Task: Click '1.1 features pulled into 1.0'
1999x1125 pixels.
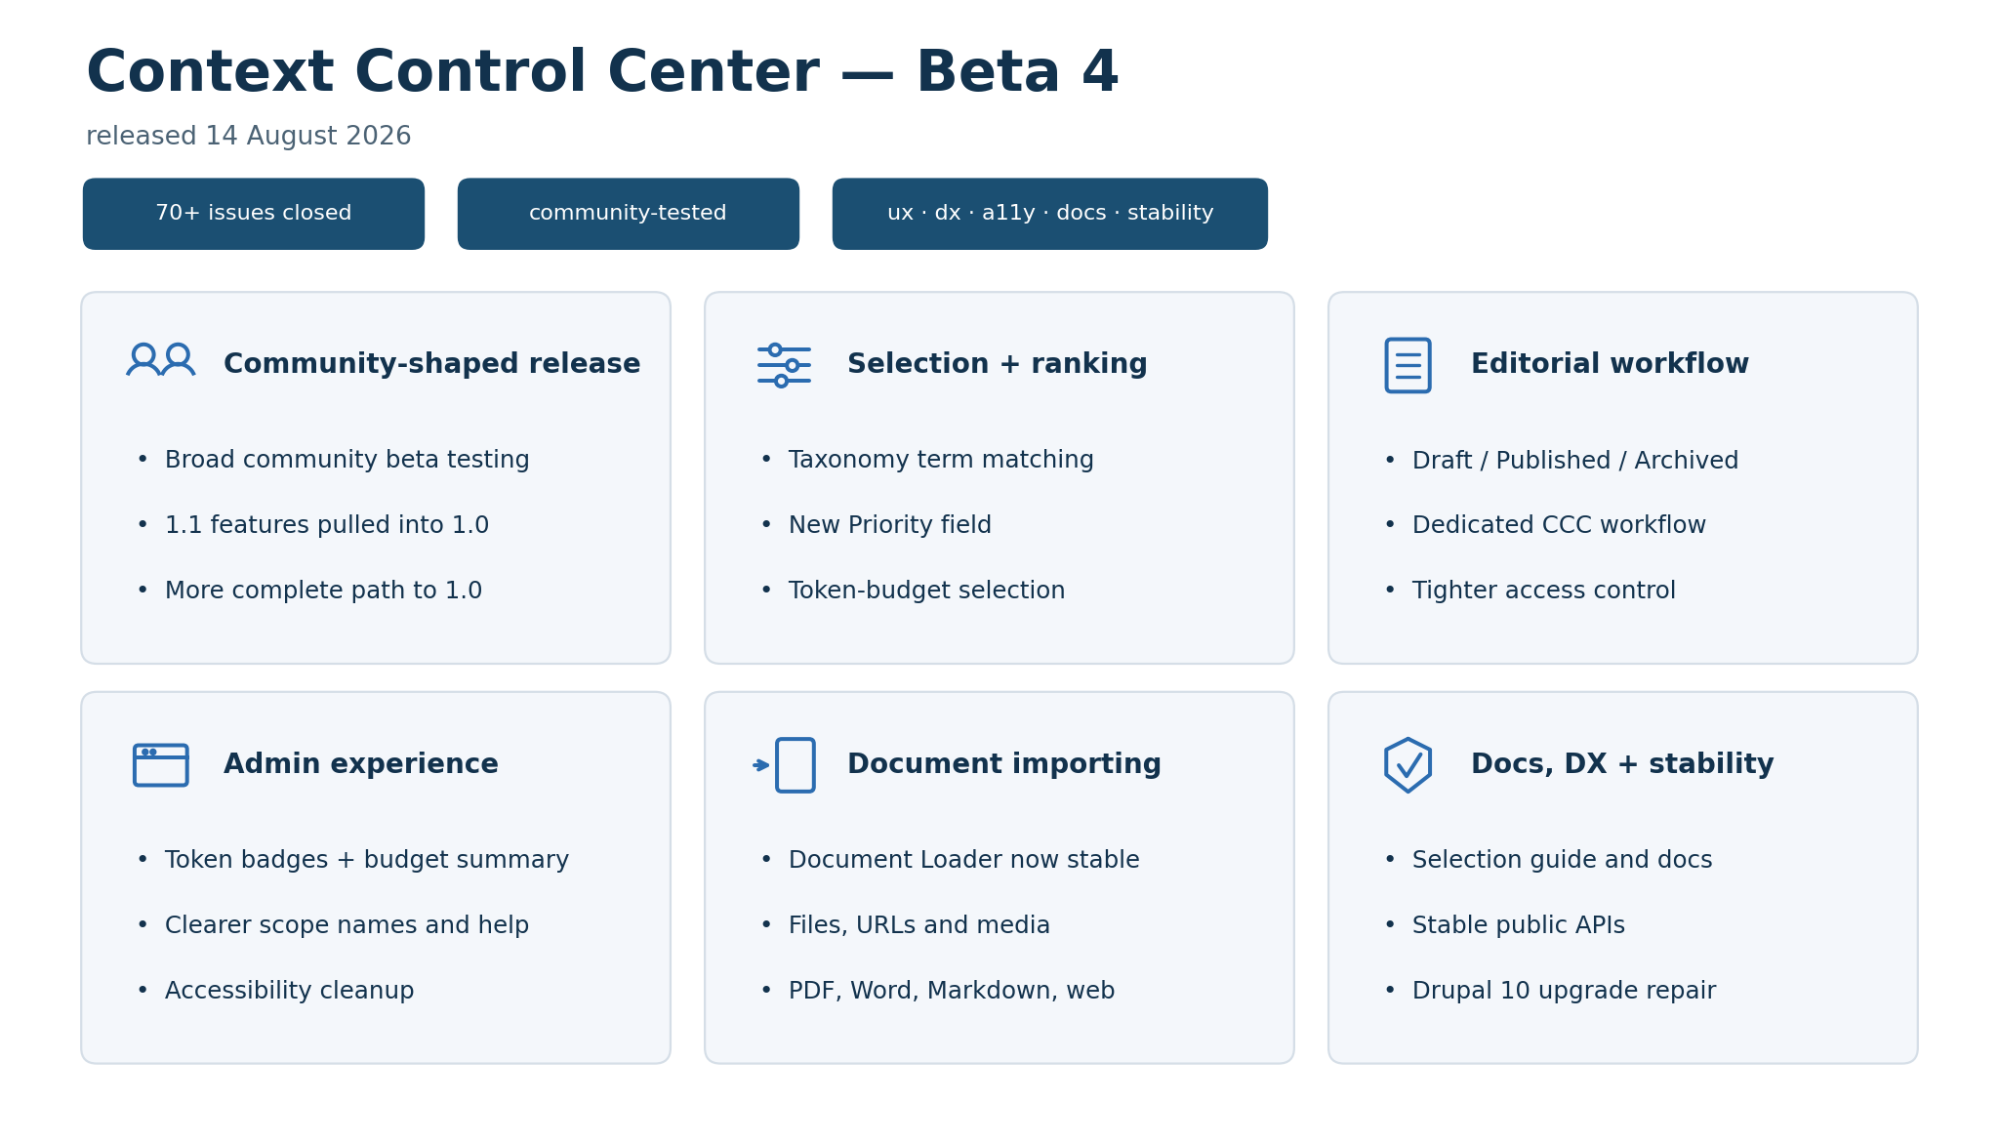Action: 327,525
